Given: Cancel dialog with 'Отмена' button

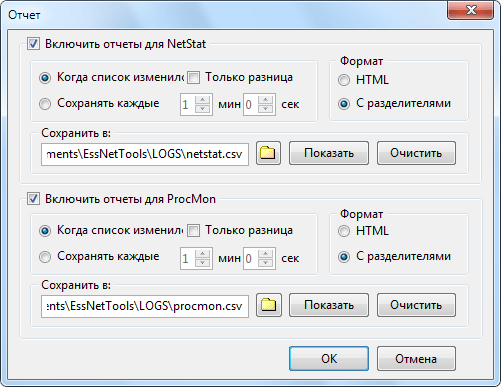Looking at the screenshot, I should coord(416,359).
